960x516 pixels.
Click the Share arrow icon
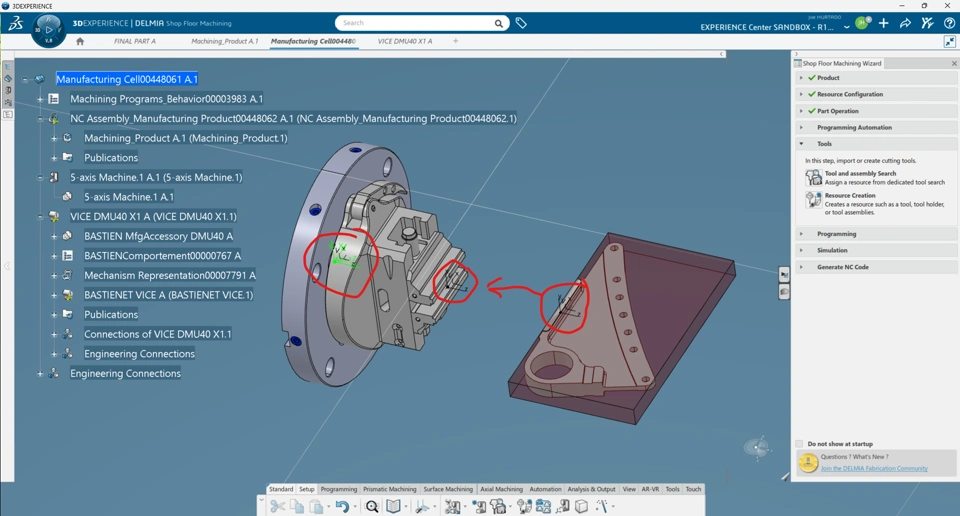tap(905, 23)
